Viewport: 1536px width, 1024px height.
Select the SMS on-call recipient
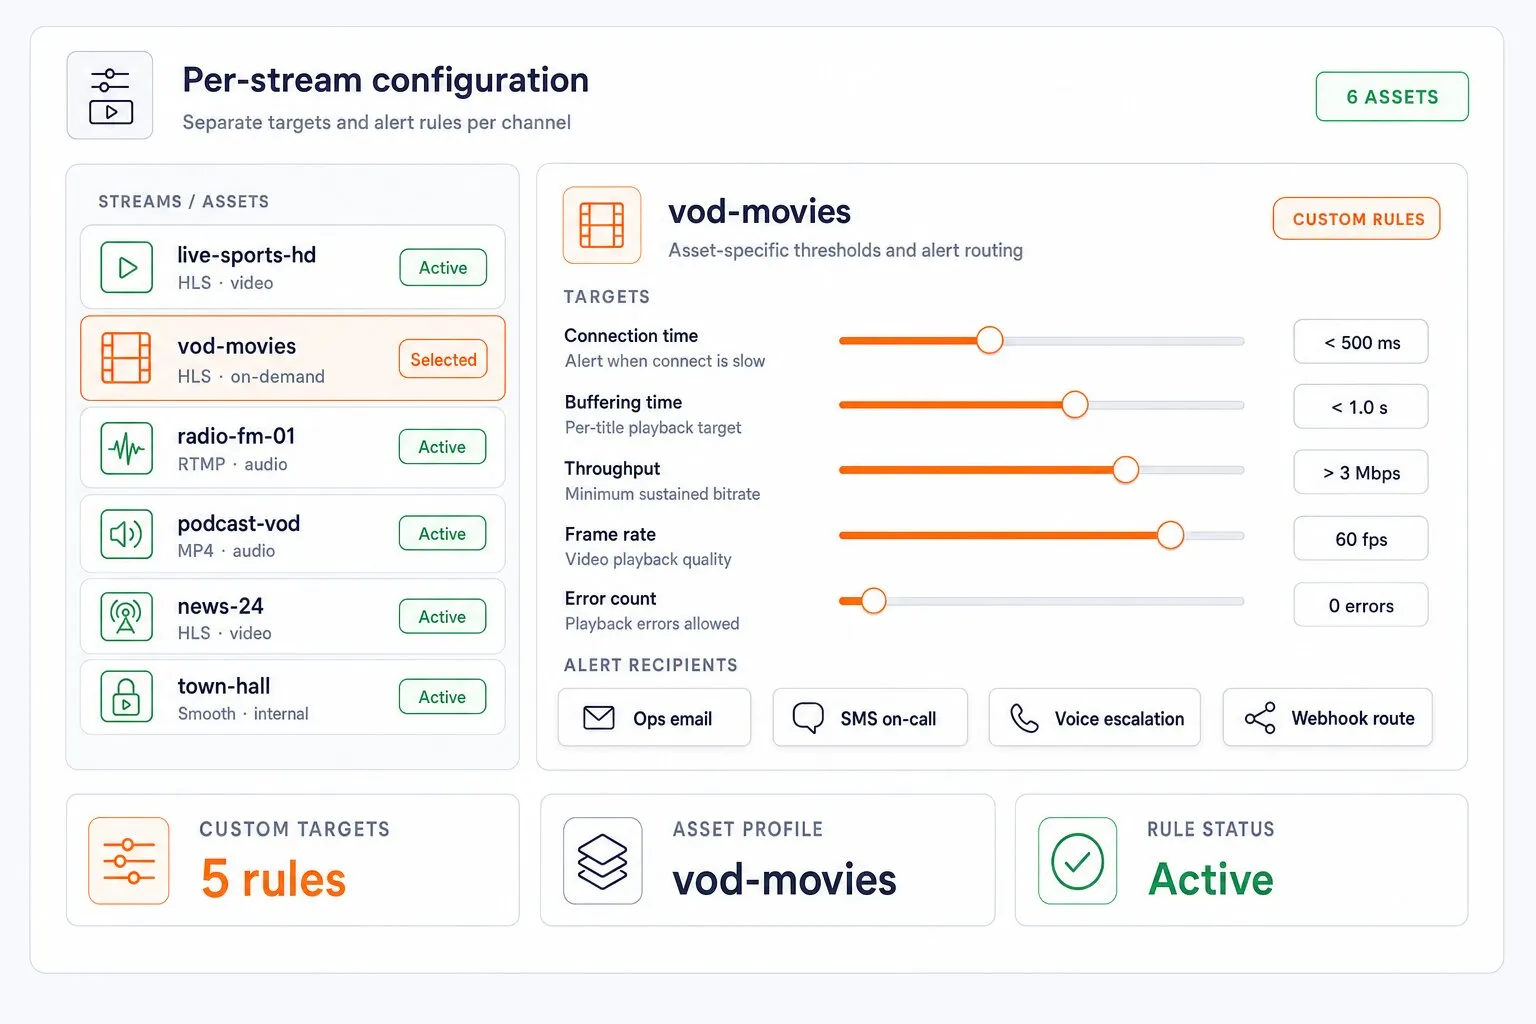point(870,718)
